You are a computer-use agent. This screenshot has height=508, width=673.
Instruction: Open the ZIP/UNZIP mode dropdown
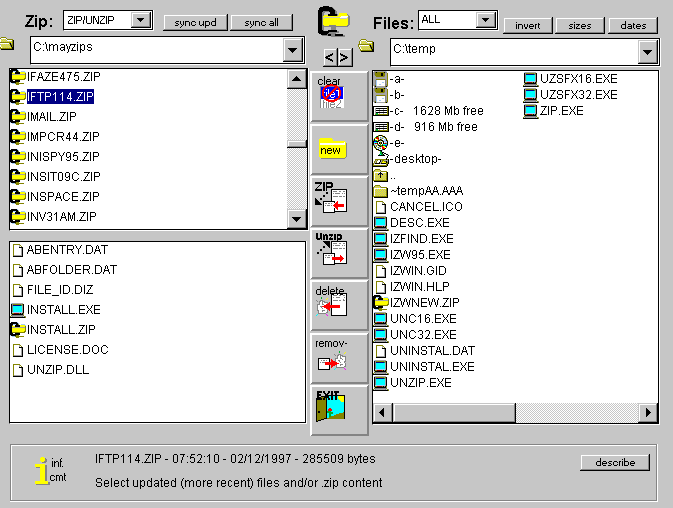[x=141, y=20]
